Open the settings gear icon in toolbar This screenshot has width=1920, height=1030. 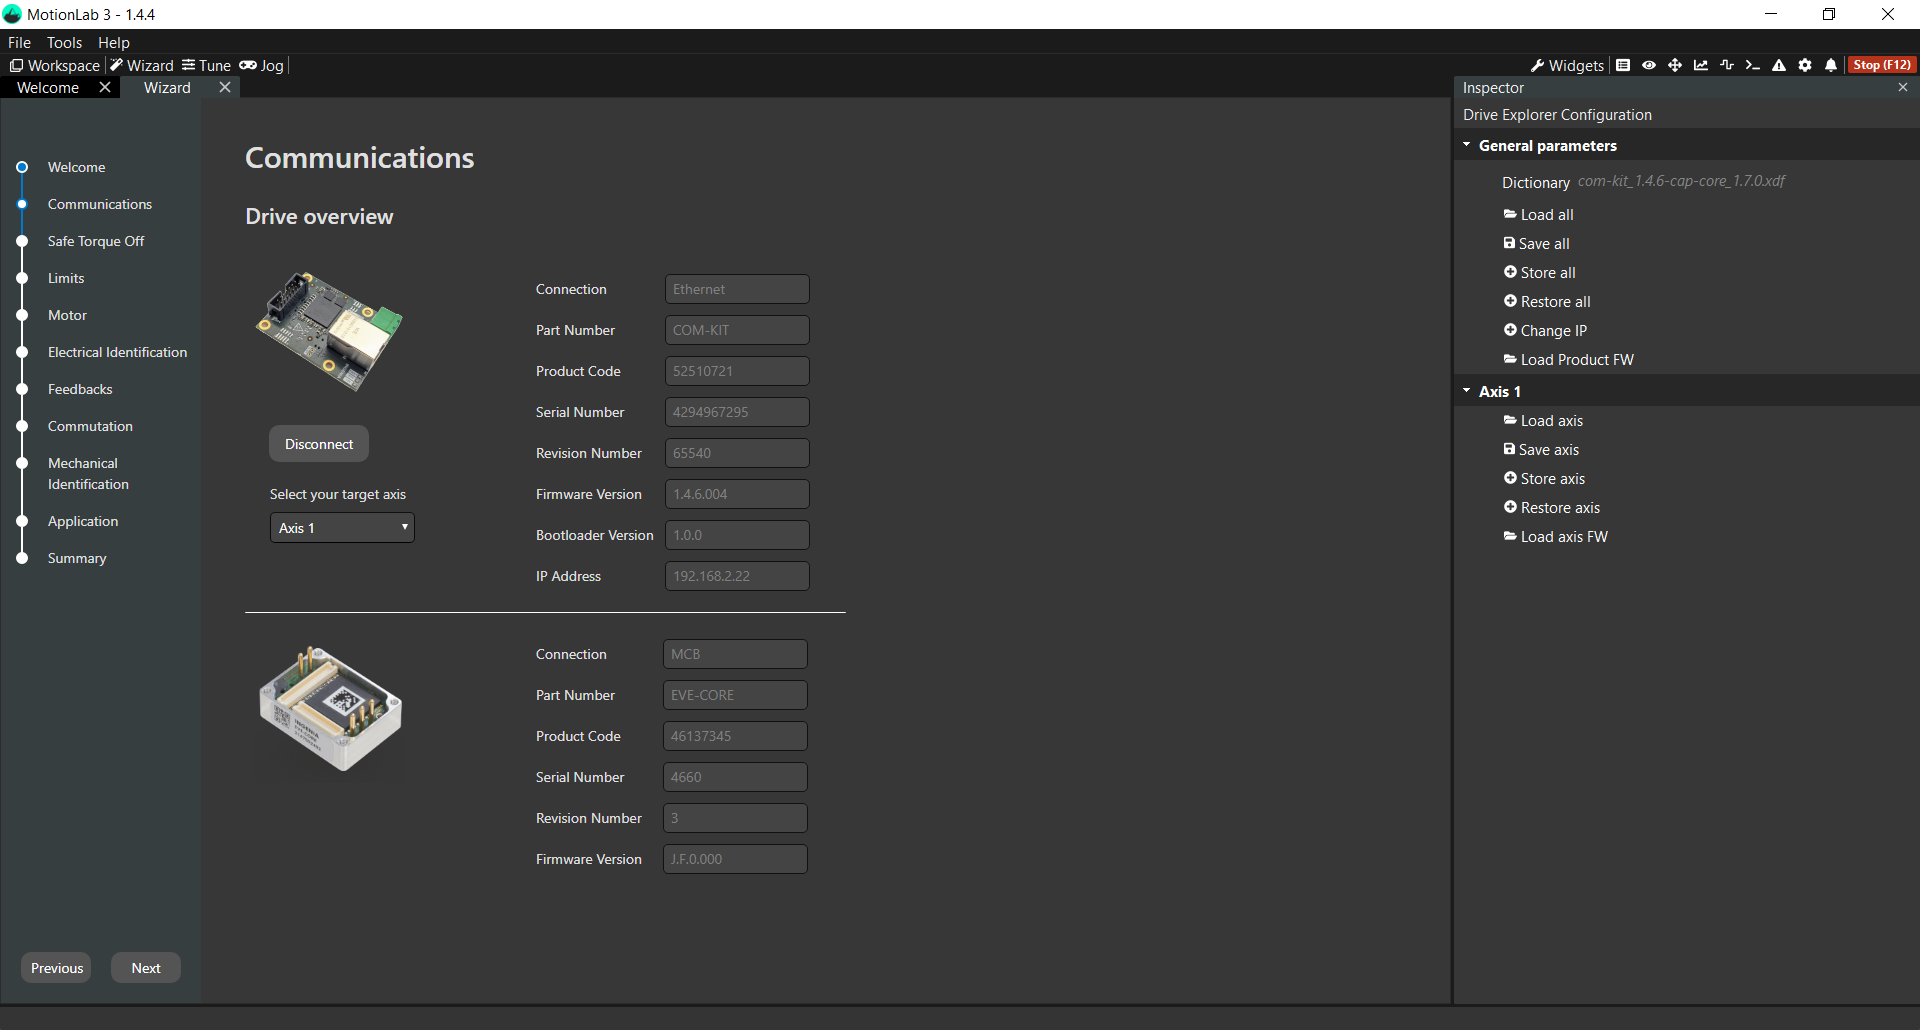pyautogui.click(x=1805, y=65)
